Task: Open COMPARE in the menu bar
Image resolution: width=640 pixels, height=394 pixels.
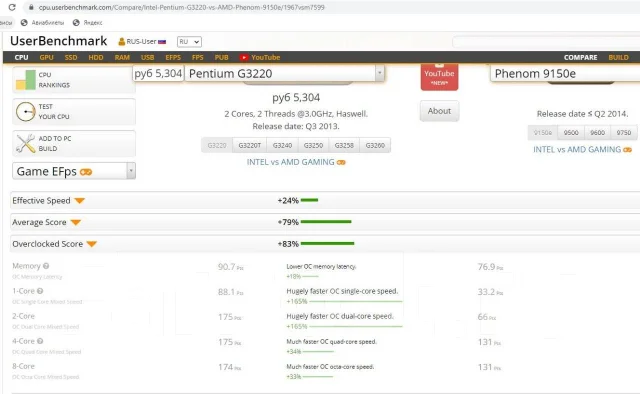Action: [580, 58]
